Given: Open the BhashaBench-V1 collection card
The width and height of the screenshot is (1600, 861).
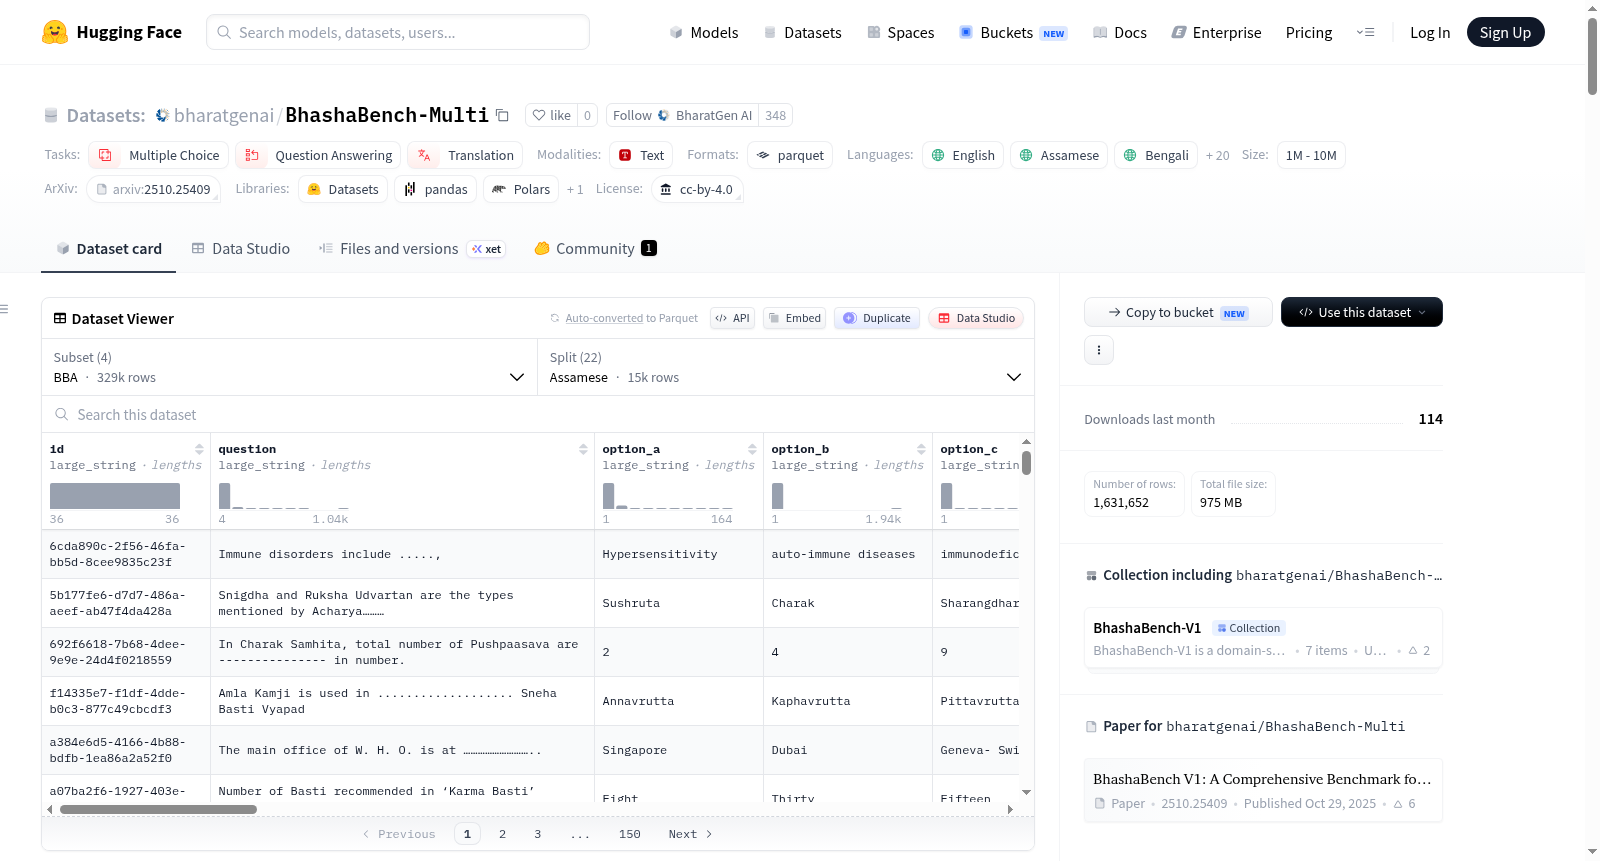Looking at the screenshot, I should coord(1263,639).
